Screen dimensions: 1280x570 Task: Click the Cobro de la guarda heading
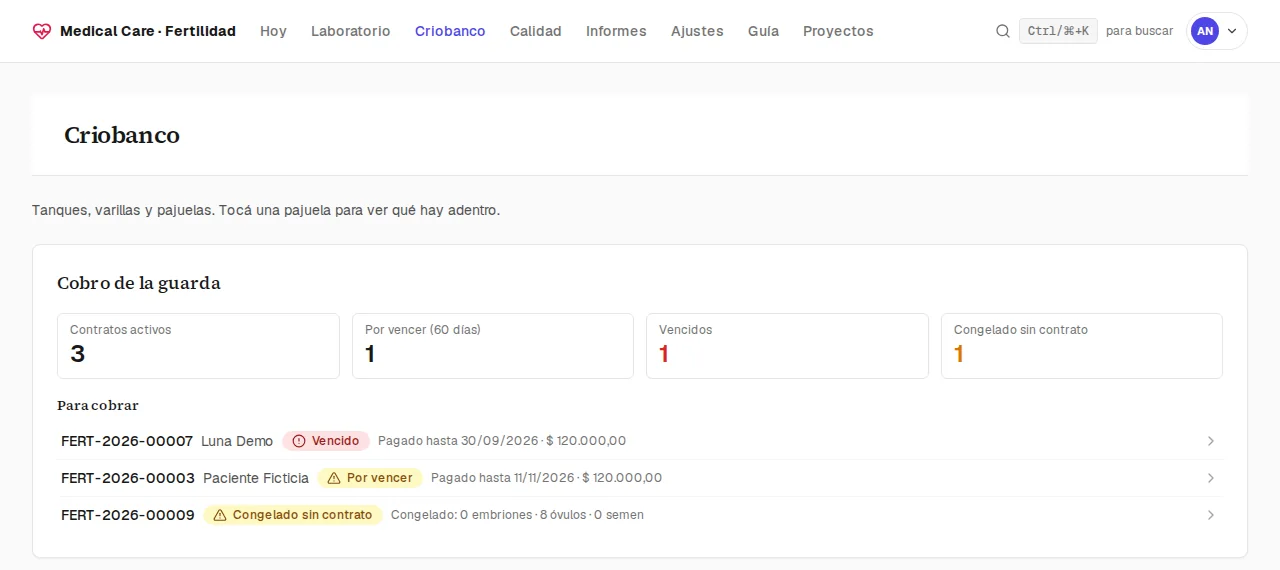(x=139, y=283)
